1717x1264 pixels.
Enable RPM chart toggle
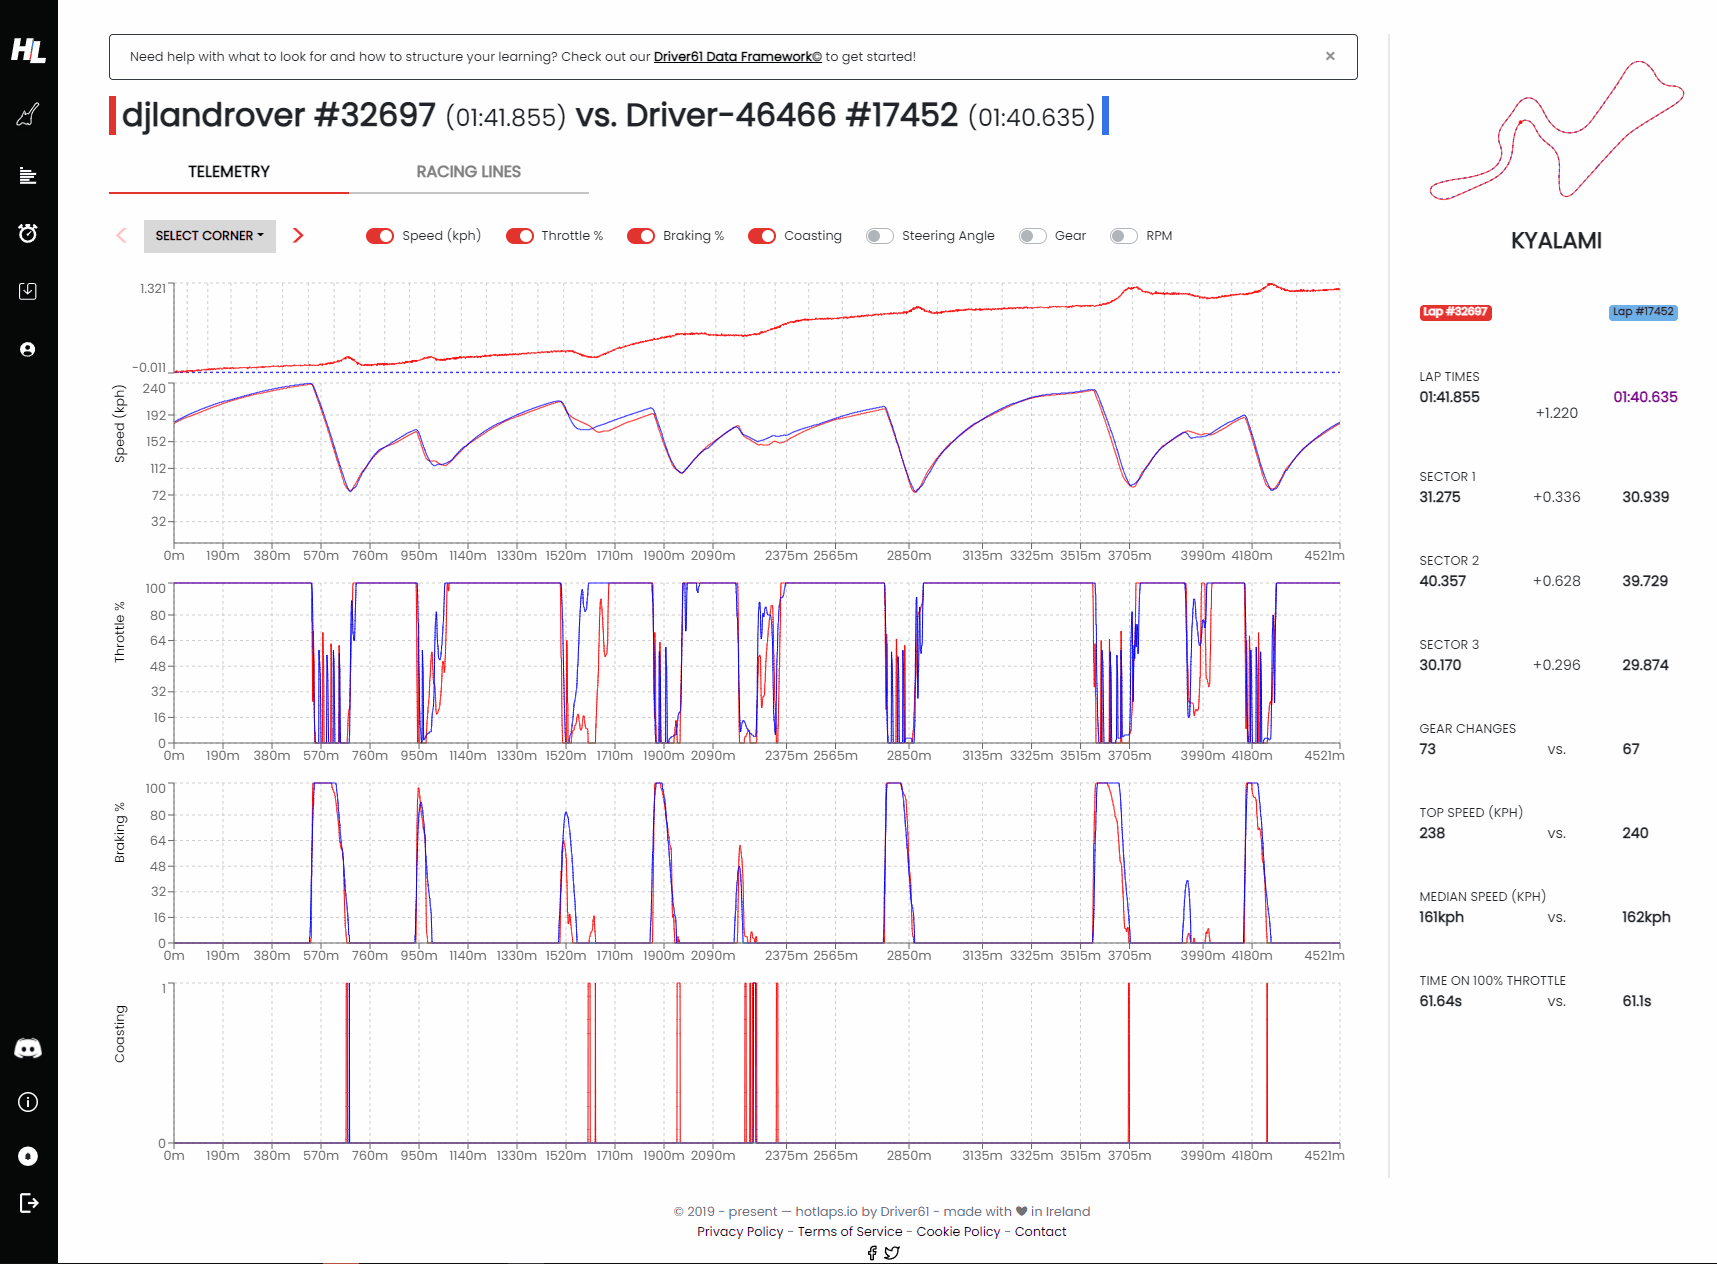point(1124,236)
